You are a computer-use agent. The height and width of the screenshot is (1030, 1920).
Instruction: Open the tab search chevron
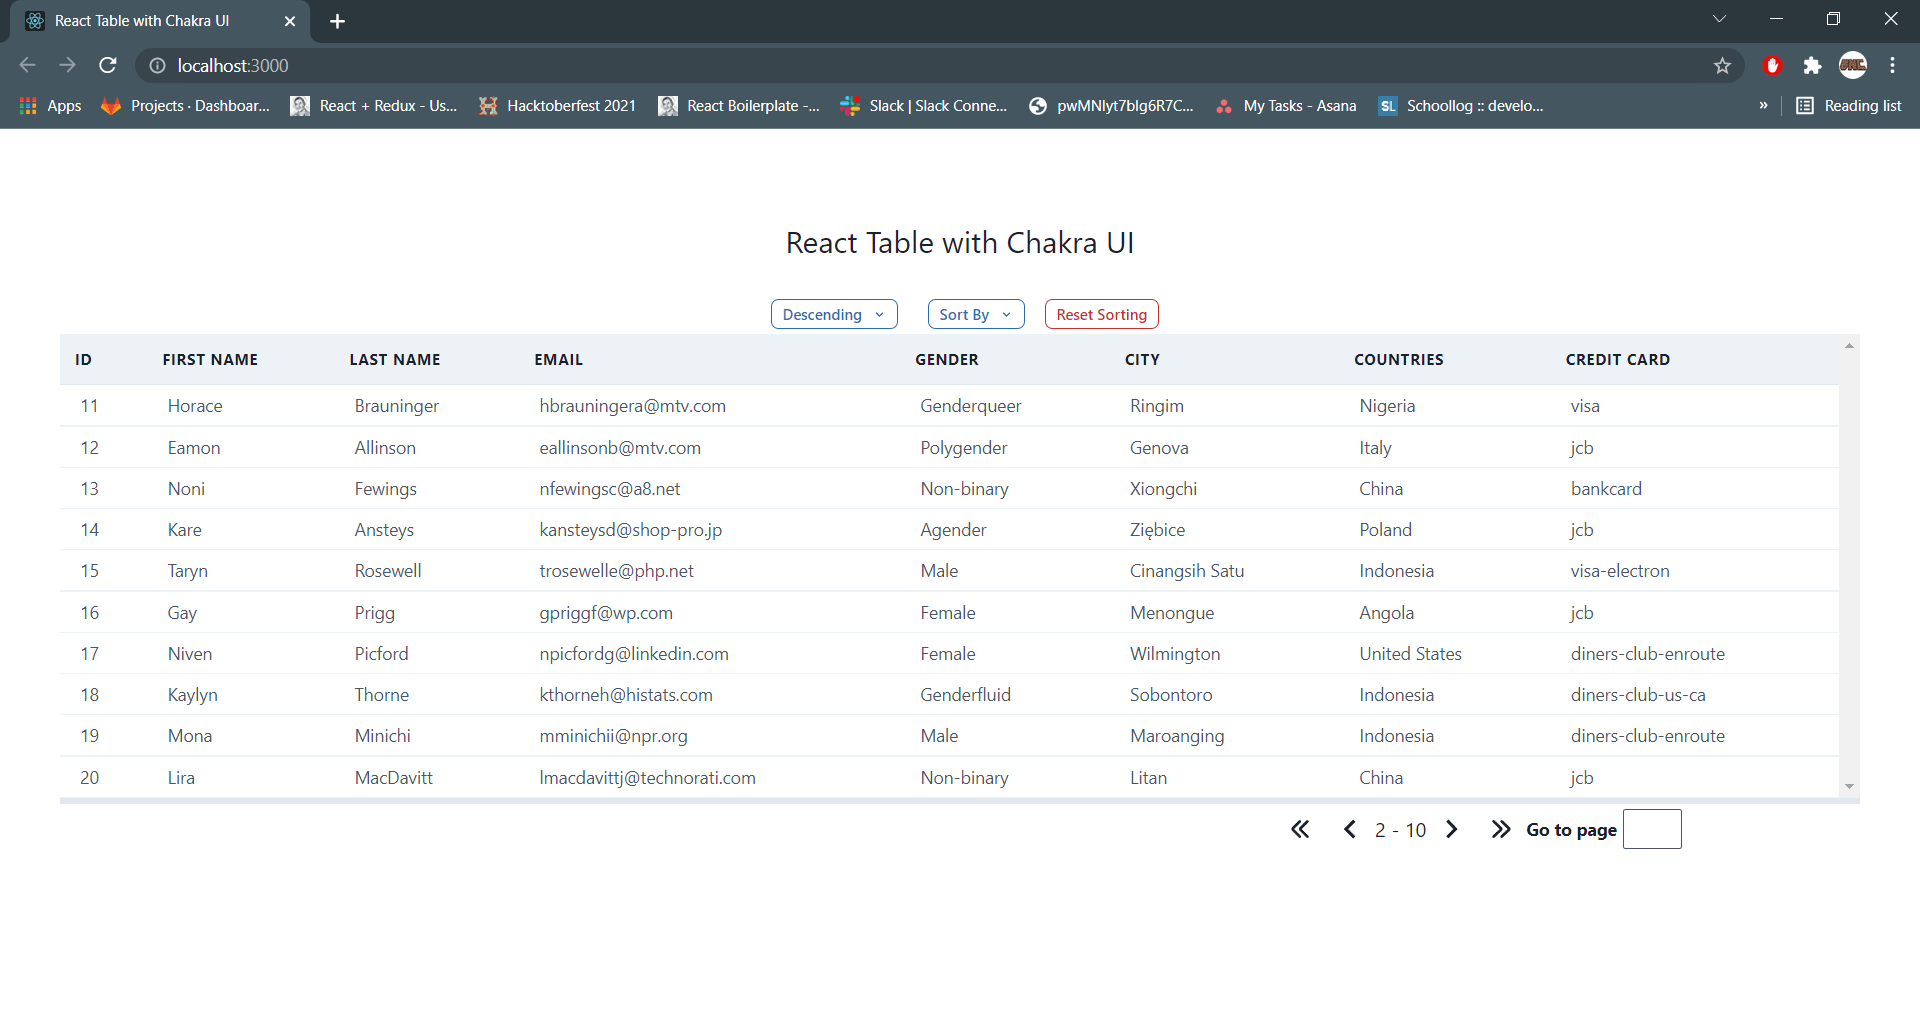tap(1719, 18)
